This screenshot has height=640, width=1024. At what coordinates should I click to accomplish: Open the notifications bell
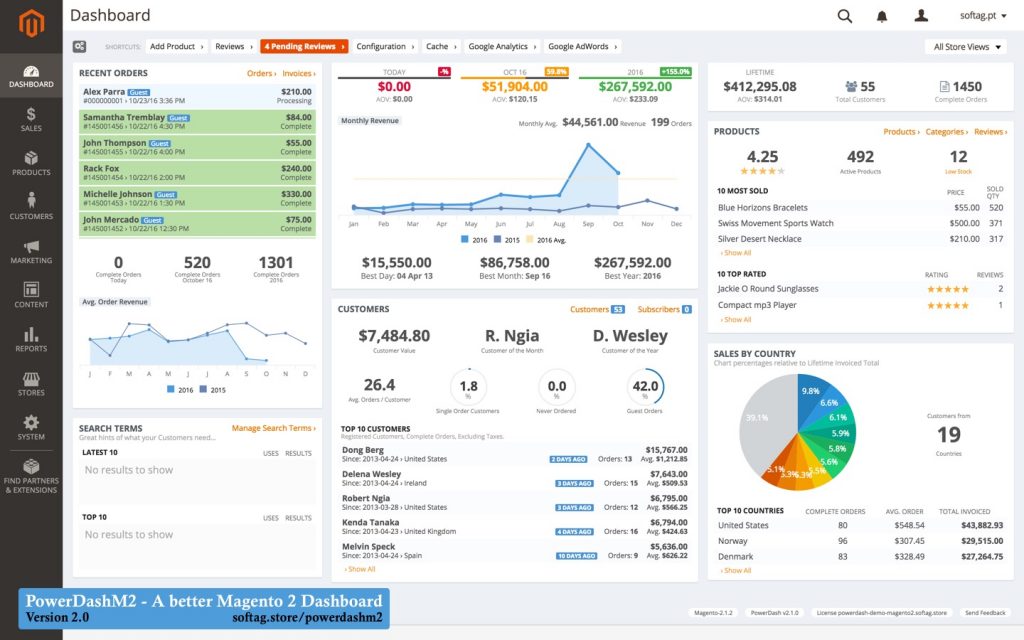[x=882, y=16]
